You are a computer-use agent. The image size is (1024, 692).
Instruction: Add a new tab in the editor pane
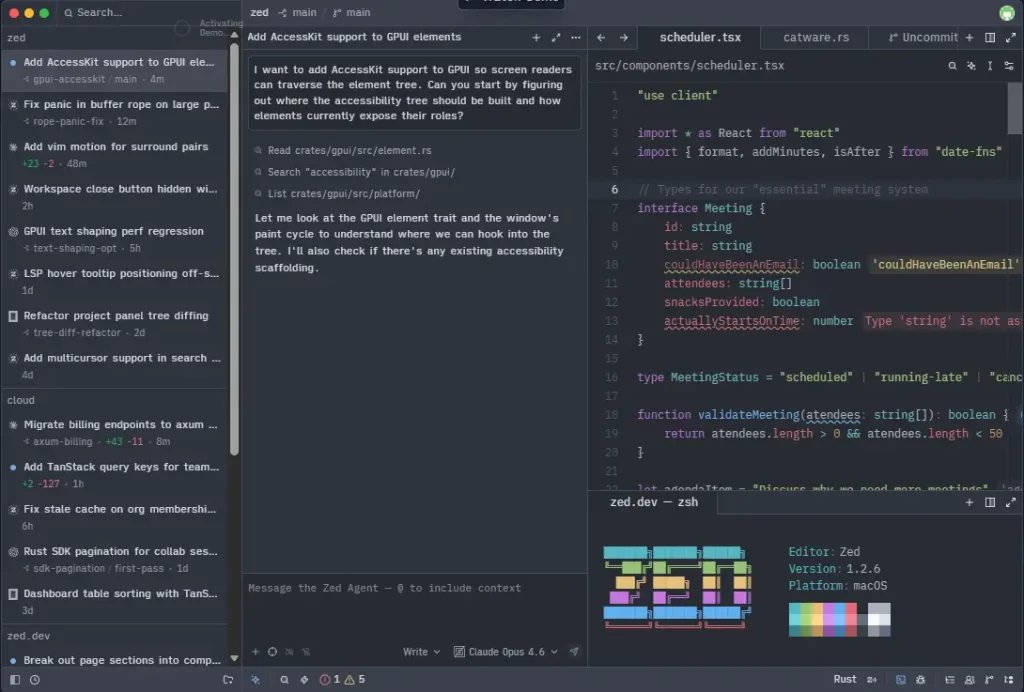click(969, 37)
